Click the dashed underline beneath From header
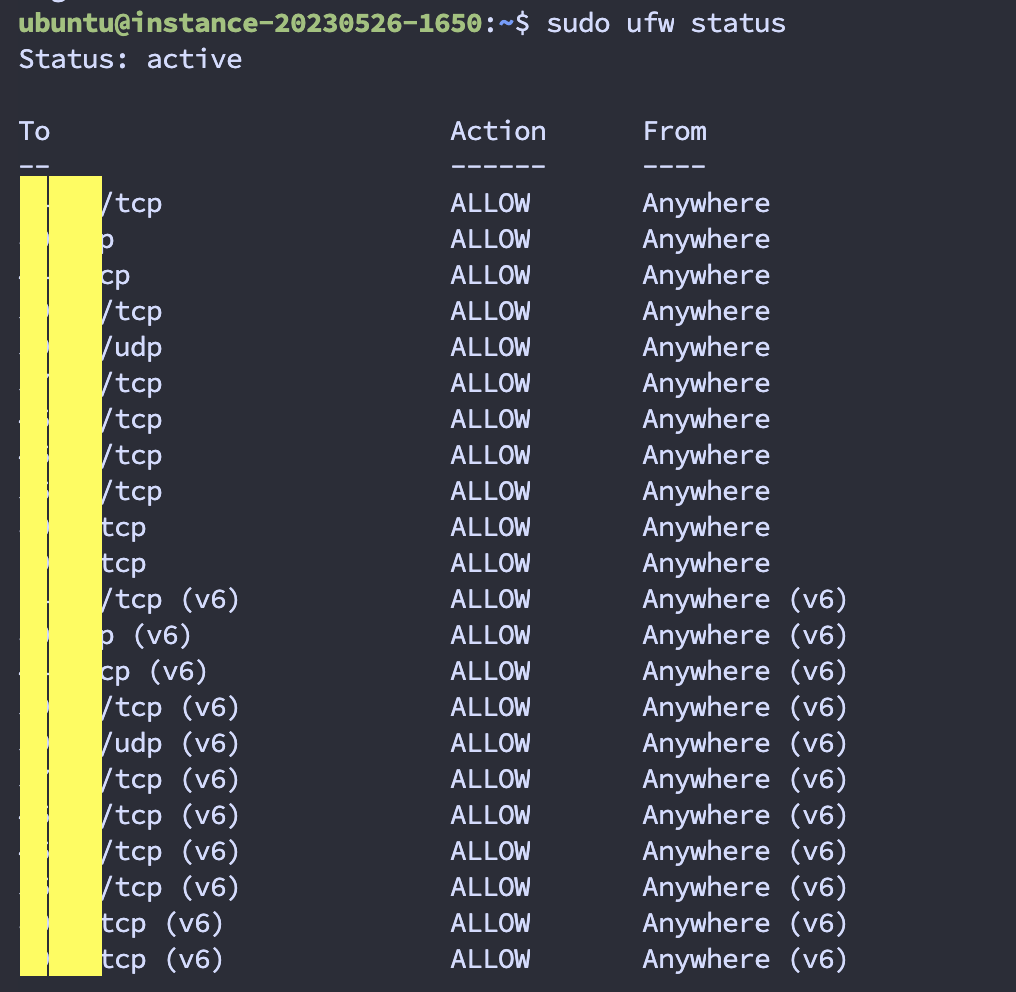This screenshot has height=992, width=1016. [x=674, y=166]
